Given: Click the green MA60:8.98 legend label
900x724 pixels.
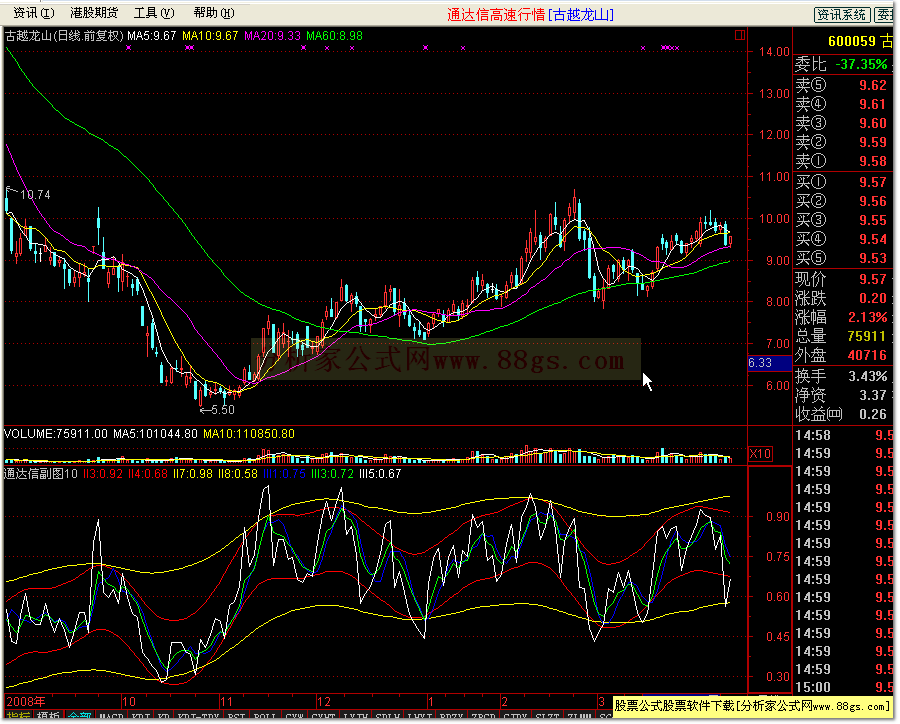Looking at the screenshot, I should click(334, 36).
